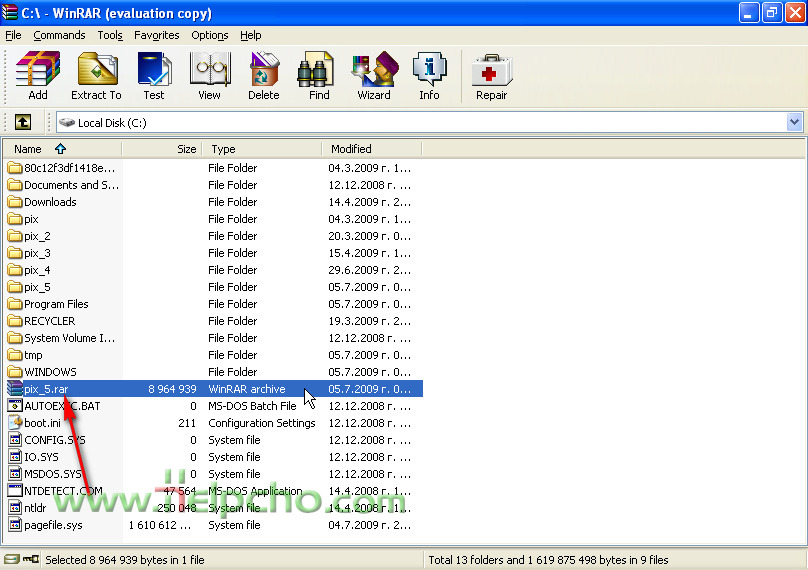Click the View toolbar icon

coord(209,69)
